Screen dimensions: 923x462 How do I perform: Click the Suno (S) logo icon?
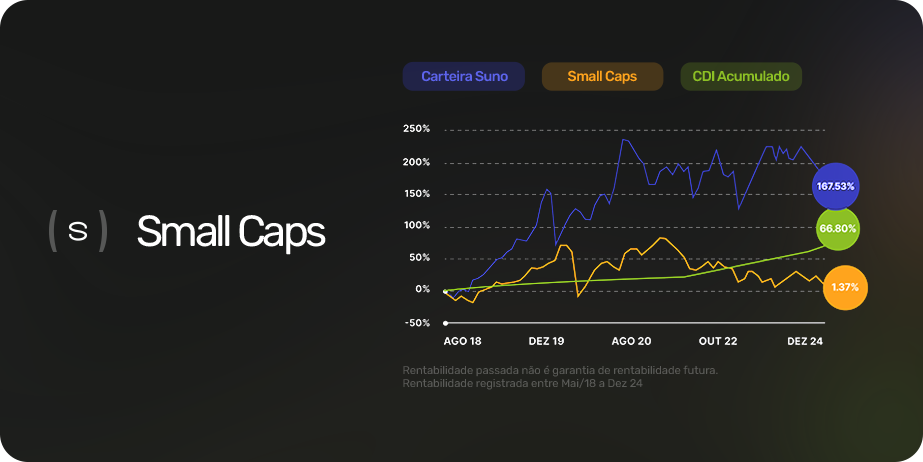pyautogui.click(x=78, y=231)
